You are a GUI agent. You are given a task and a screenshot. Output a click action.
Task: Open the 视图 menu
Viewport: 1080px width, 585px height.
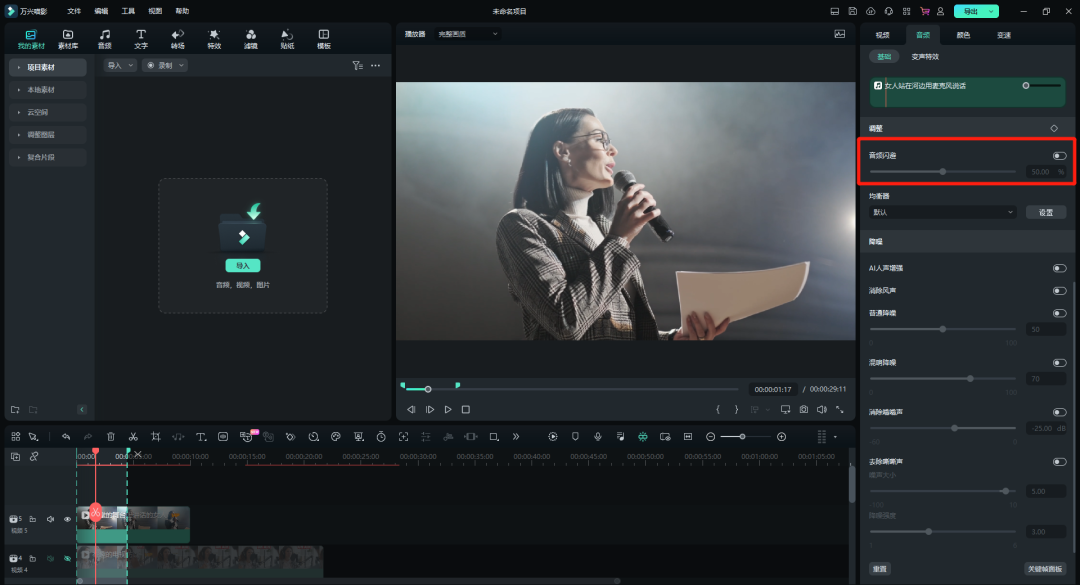155,11
